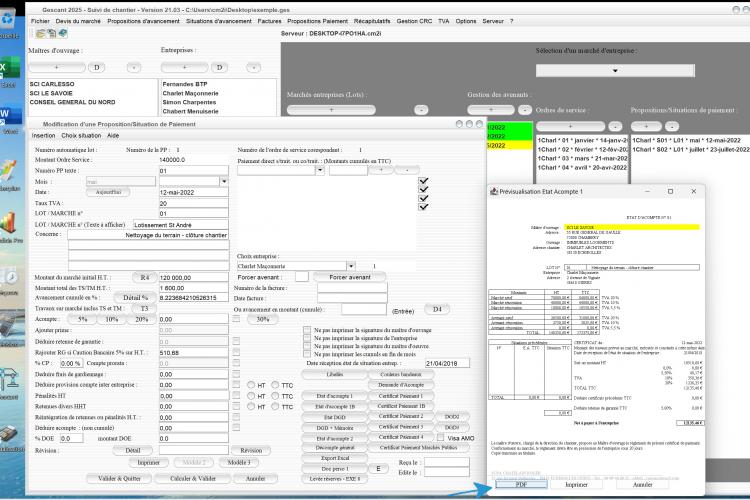Click the Etat DGD button
This screenshot has width=750, height=500.
[334, 417]
